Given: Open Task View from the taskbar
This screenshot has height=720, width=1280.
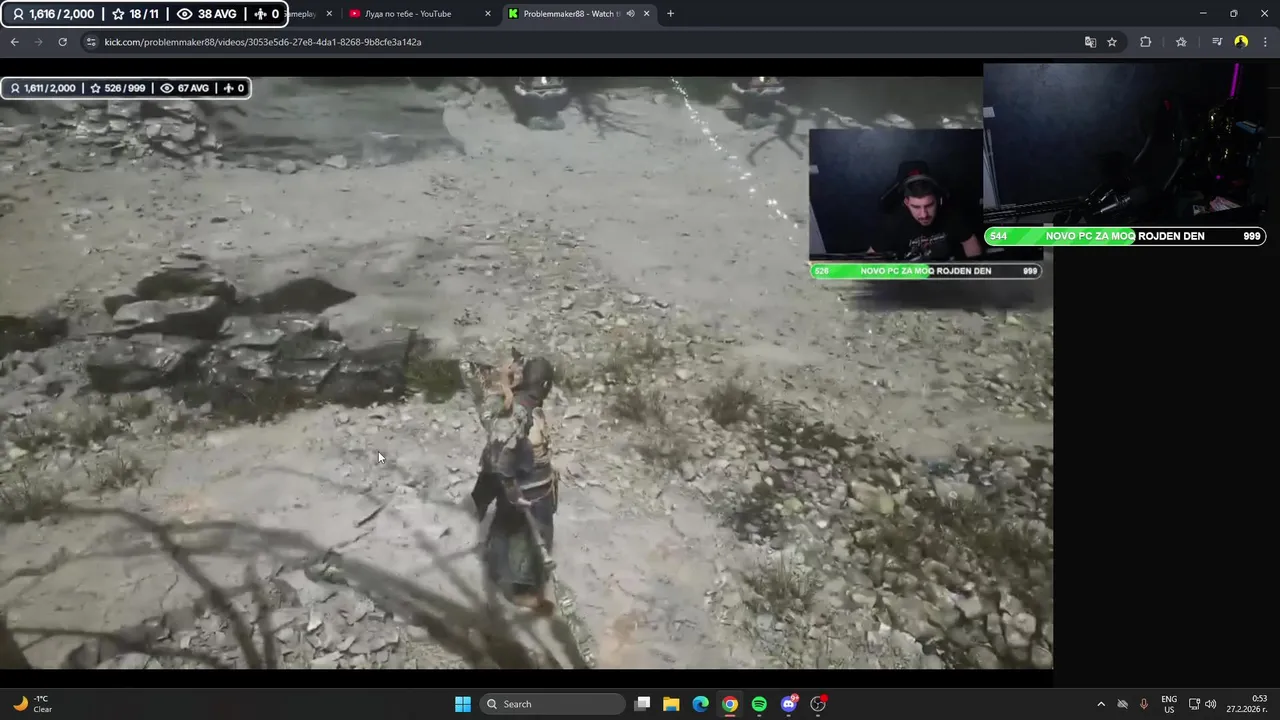Looking at the screenshot, I should (642, 704).
